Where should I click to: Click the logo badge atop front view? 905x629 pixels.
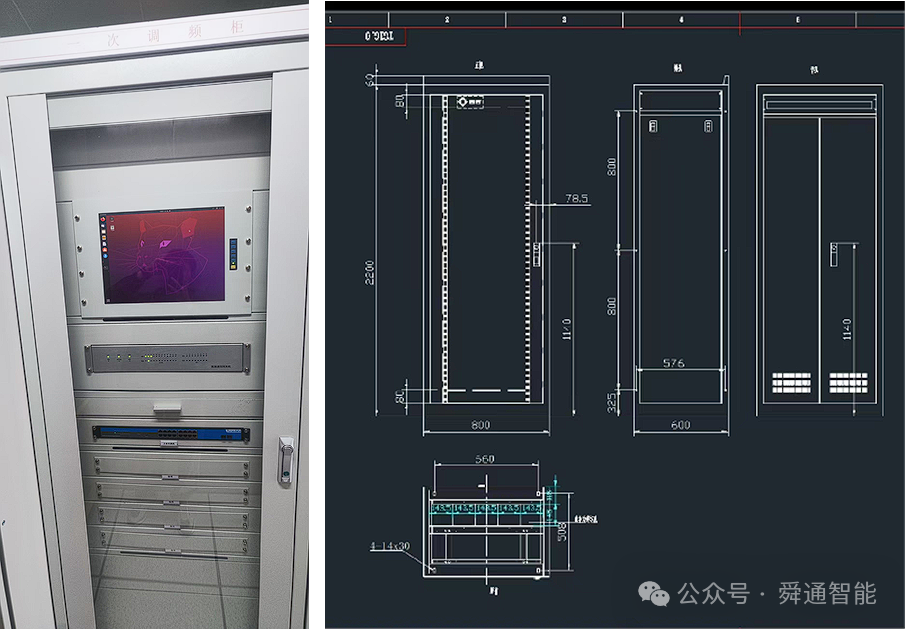pyautogui.click(x=470, y=102)
